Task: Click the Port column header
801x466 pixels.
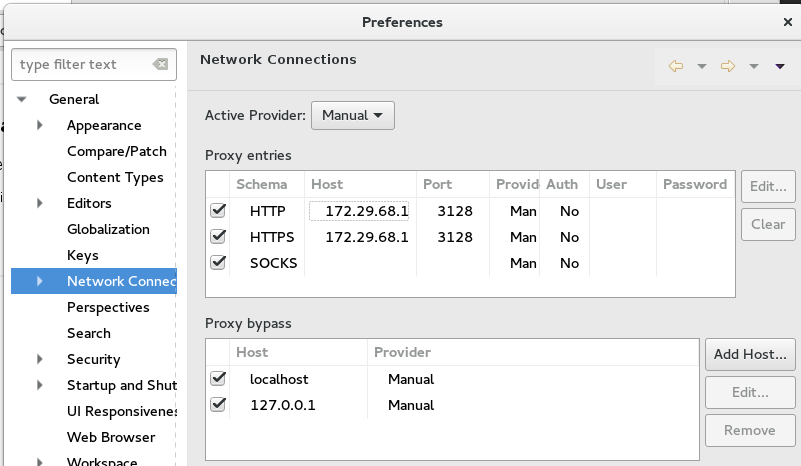Action: point(453,184)
